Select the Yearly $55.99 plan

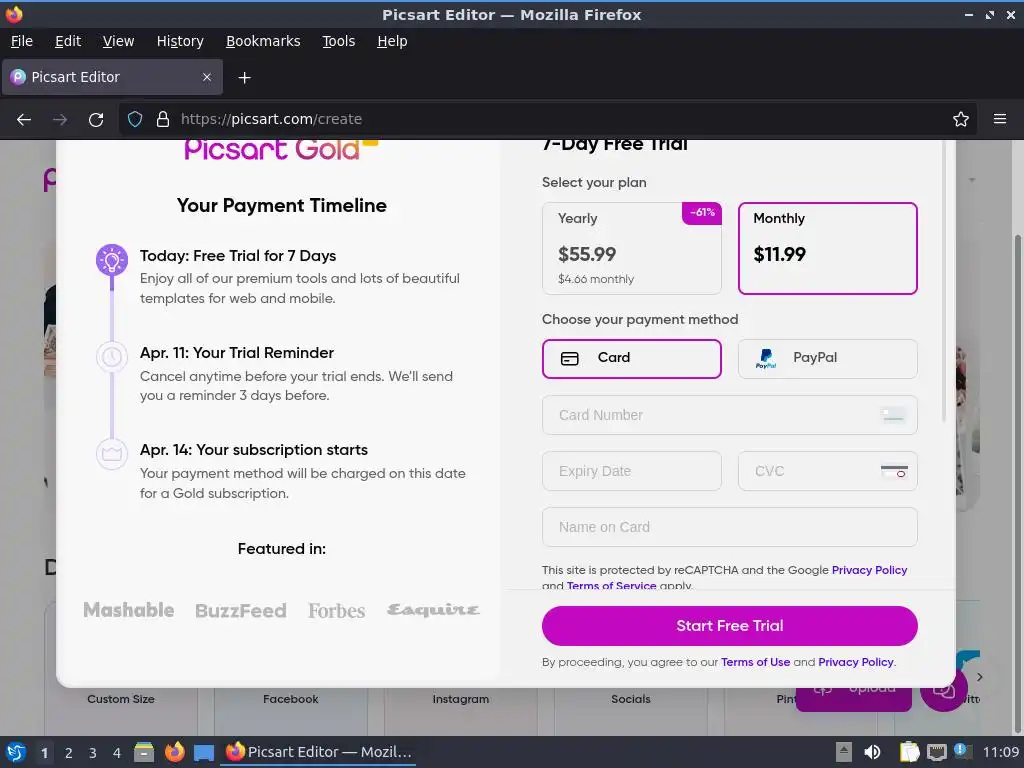tap(632, 248)
